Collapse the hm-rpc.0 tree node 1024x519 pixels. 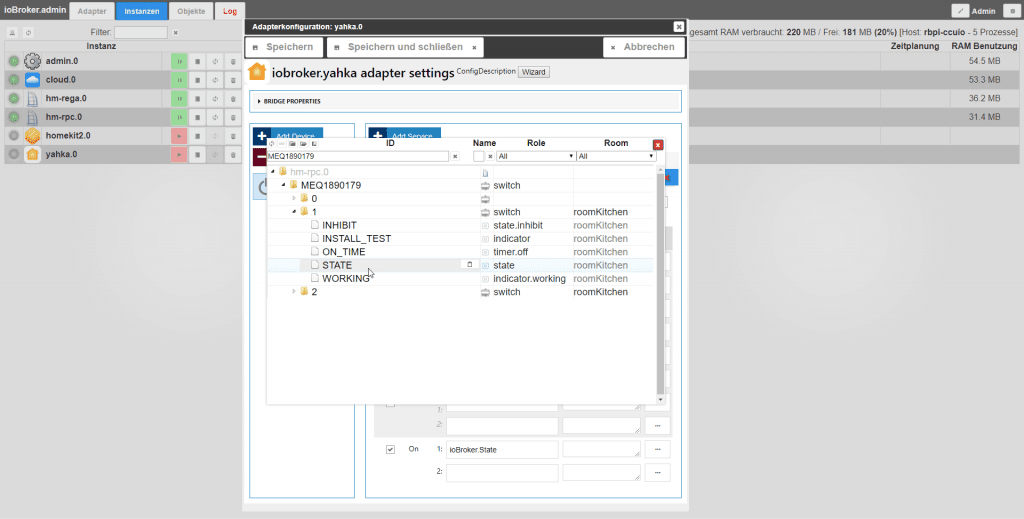coord(273,172)
